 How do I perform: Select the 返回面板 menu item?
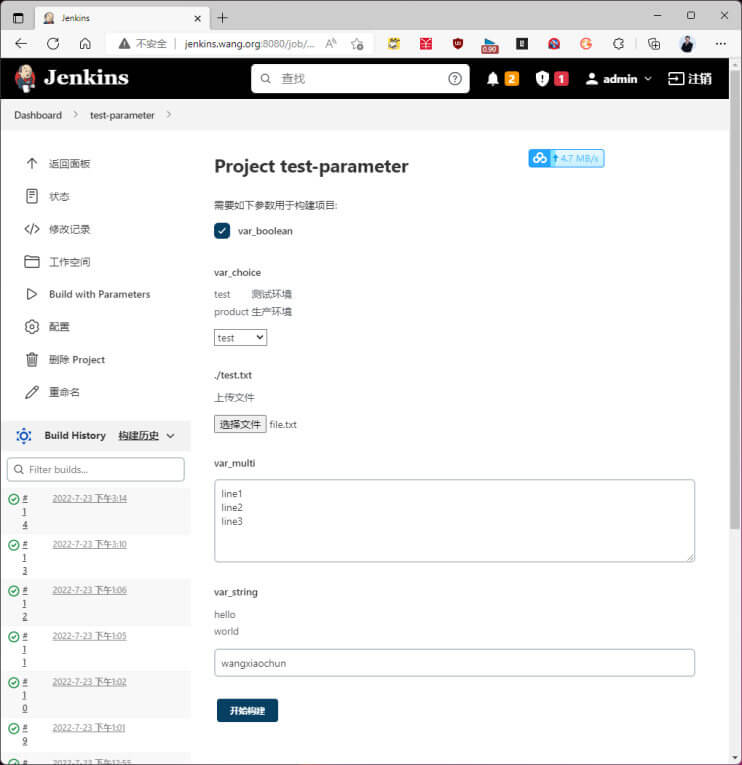[69, 163]
